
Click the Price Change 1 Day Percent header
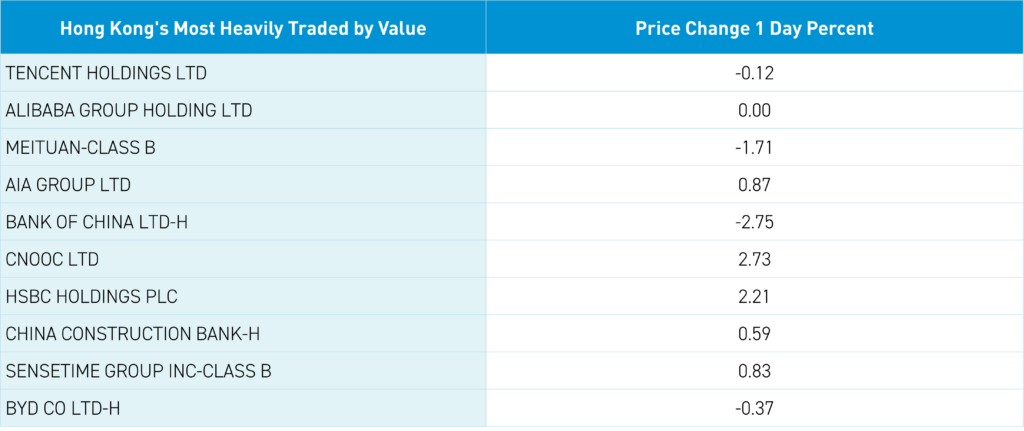tap(754, 28)
